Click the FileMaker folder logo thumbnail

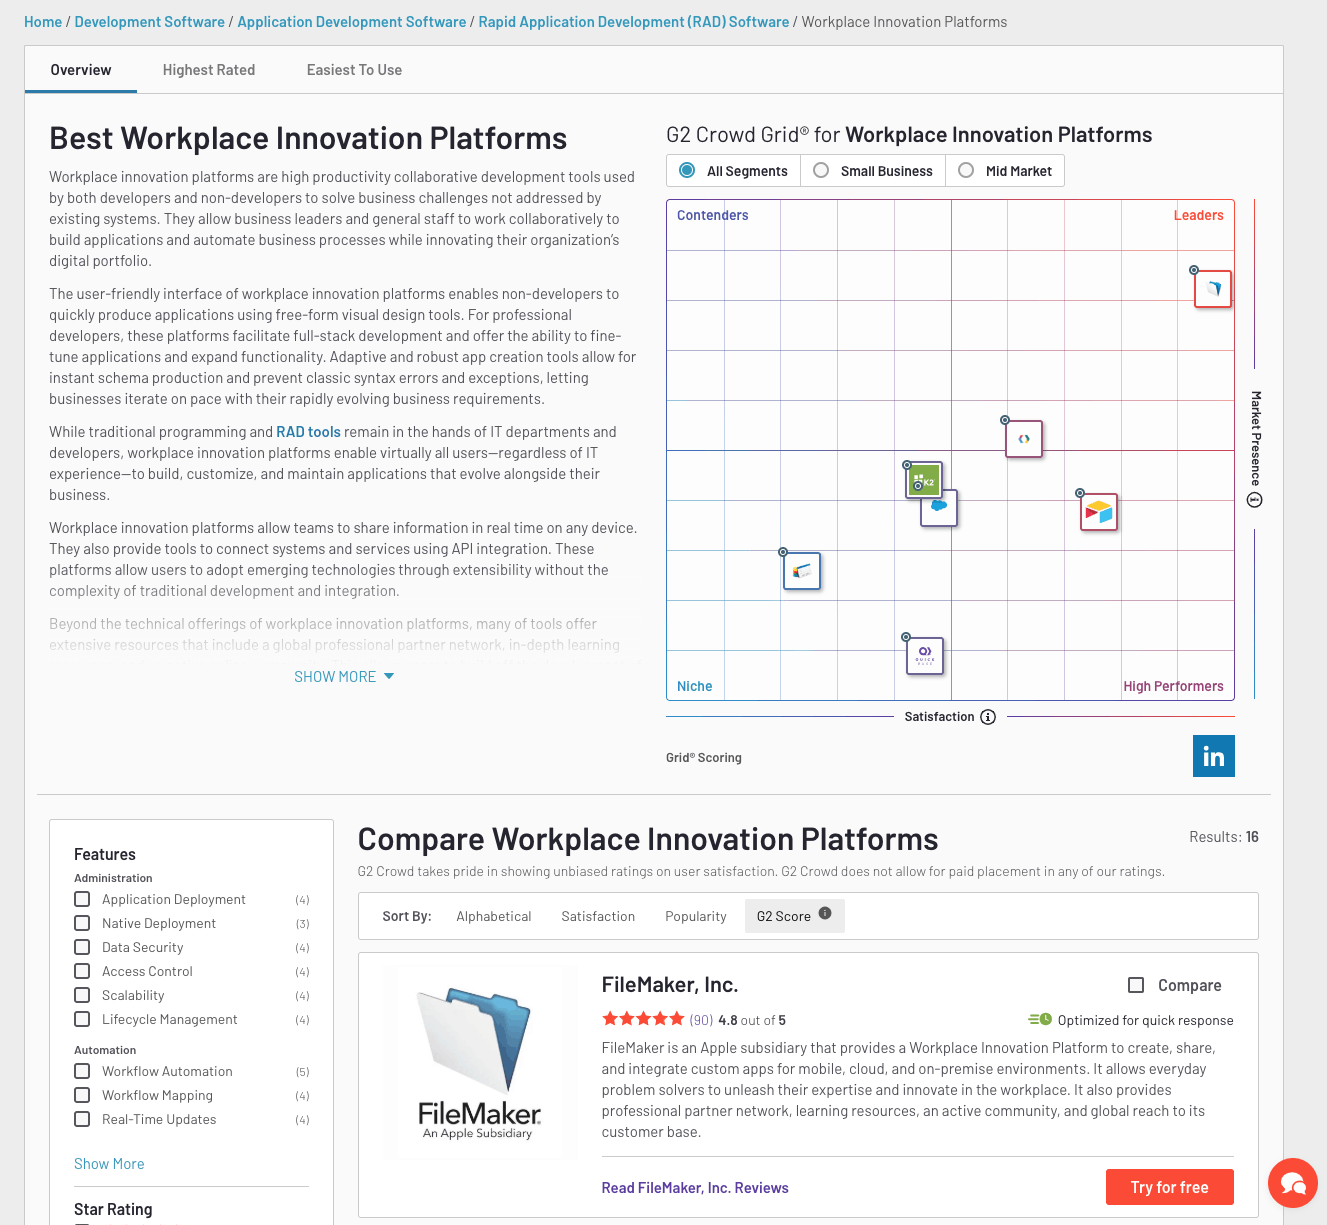click(x=479, y=1062)
